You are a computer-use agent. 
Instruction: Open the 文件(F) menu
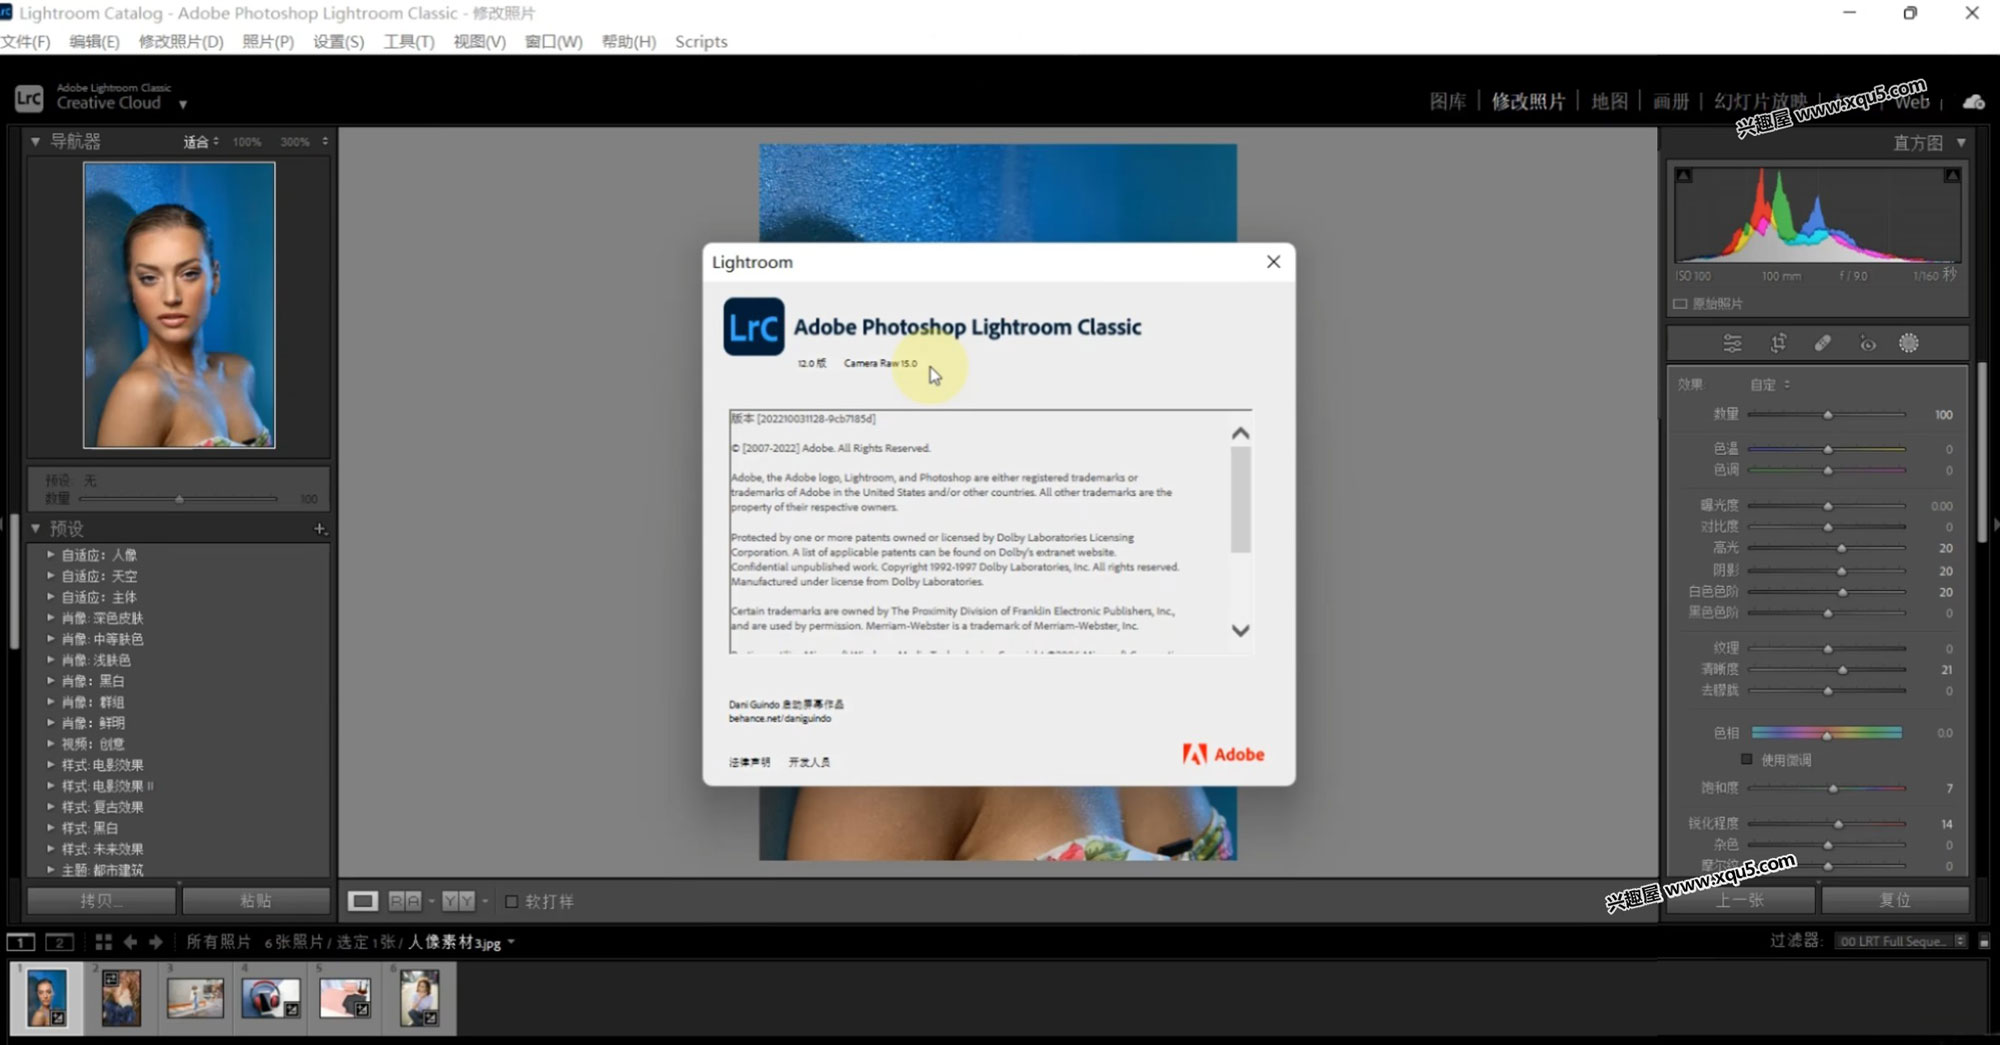(26, 41)
